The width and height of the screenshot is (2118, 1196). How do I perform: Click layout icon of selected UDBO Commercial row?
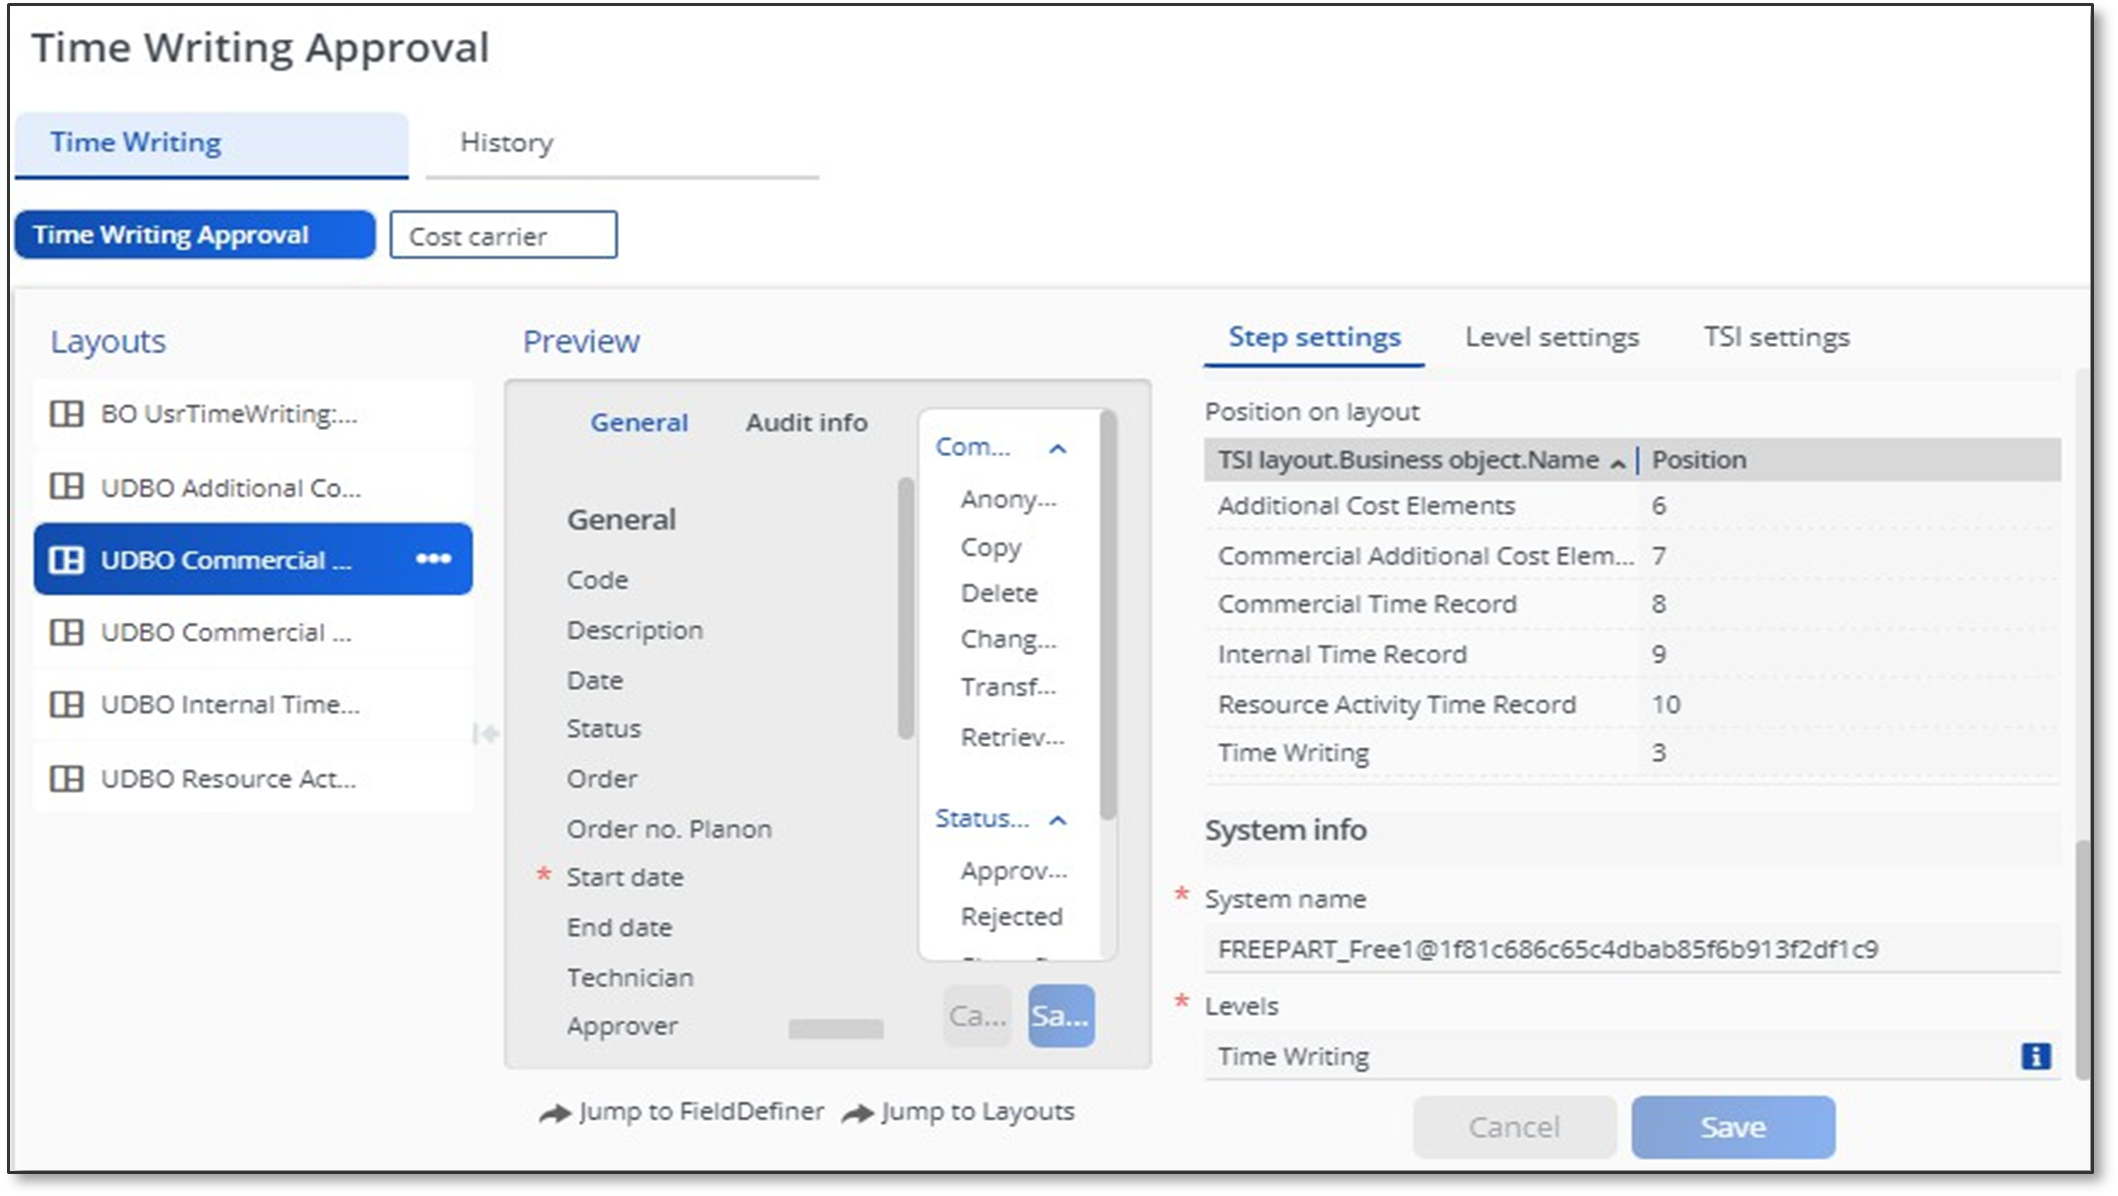tap(67, 559)
